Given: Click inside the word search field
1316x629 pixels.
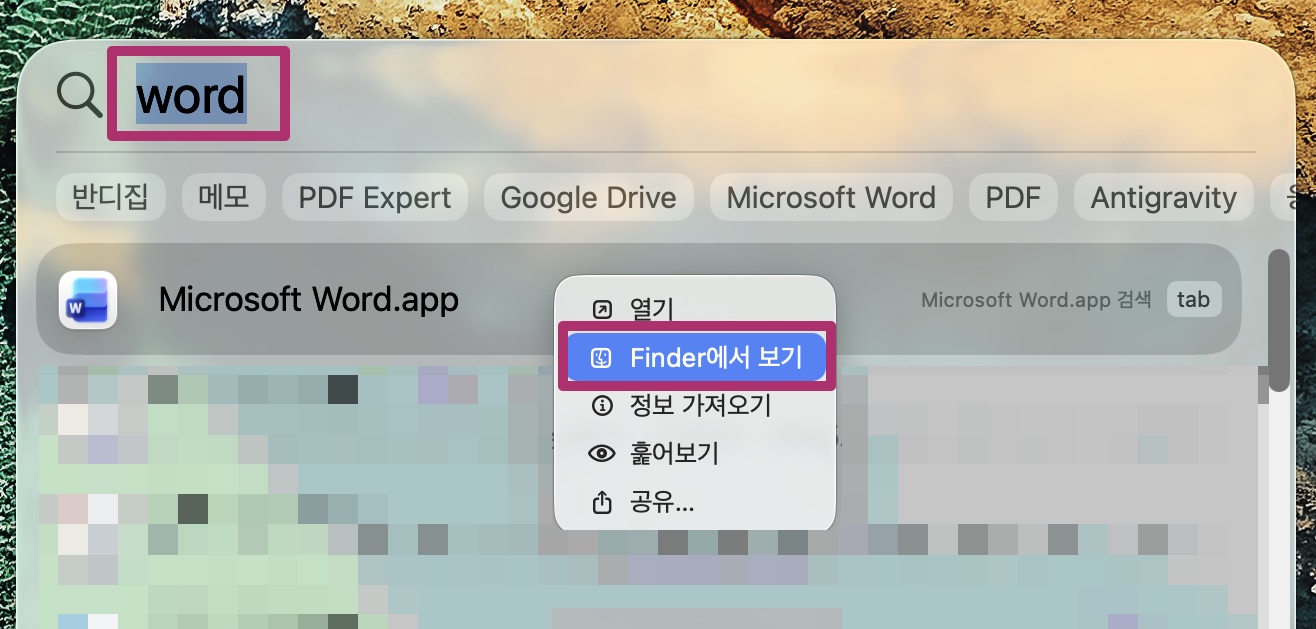Looking at the screenshot, I should click(190, 93).
